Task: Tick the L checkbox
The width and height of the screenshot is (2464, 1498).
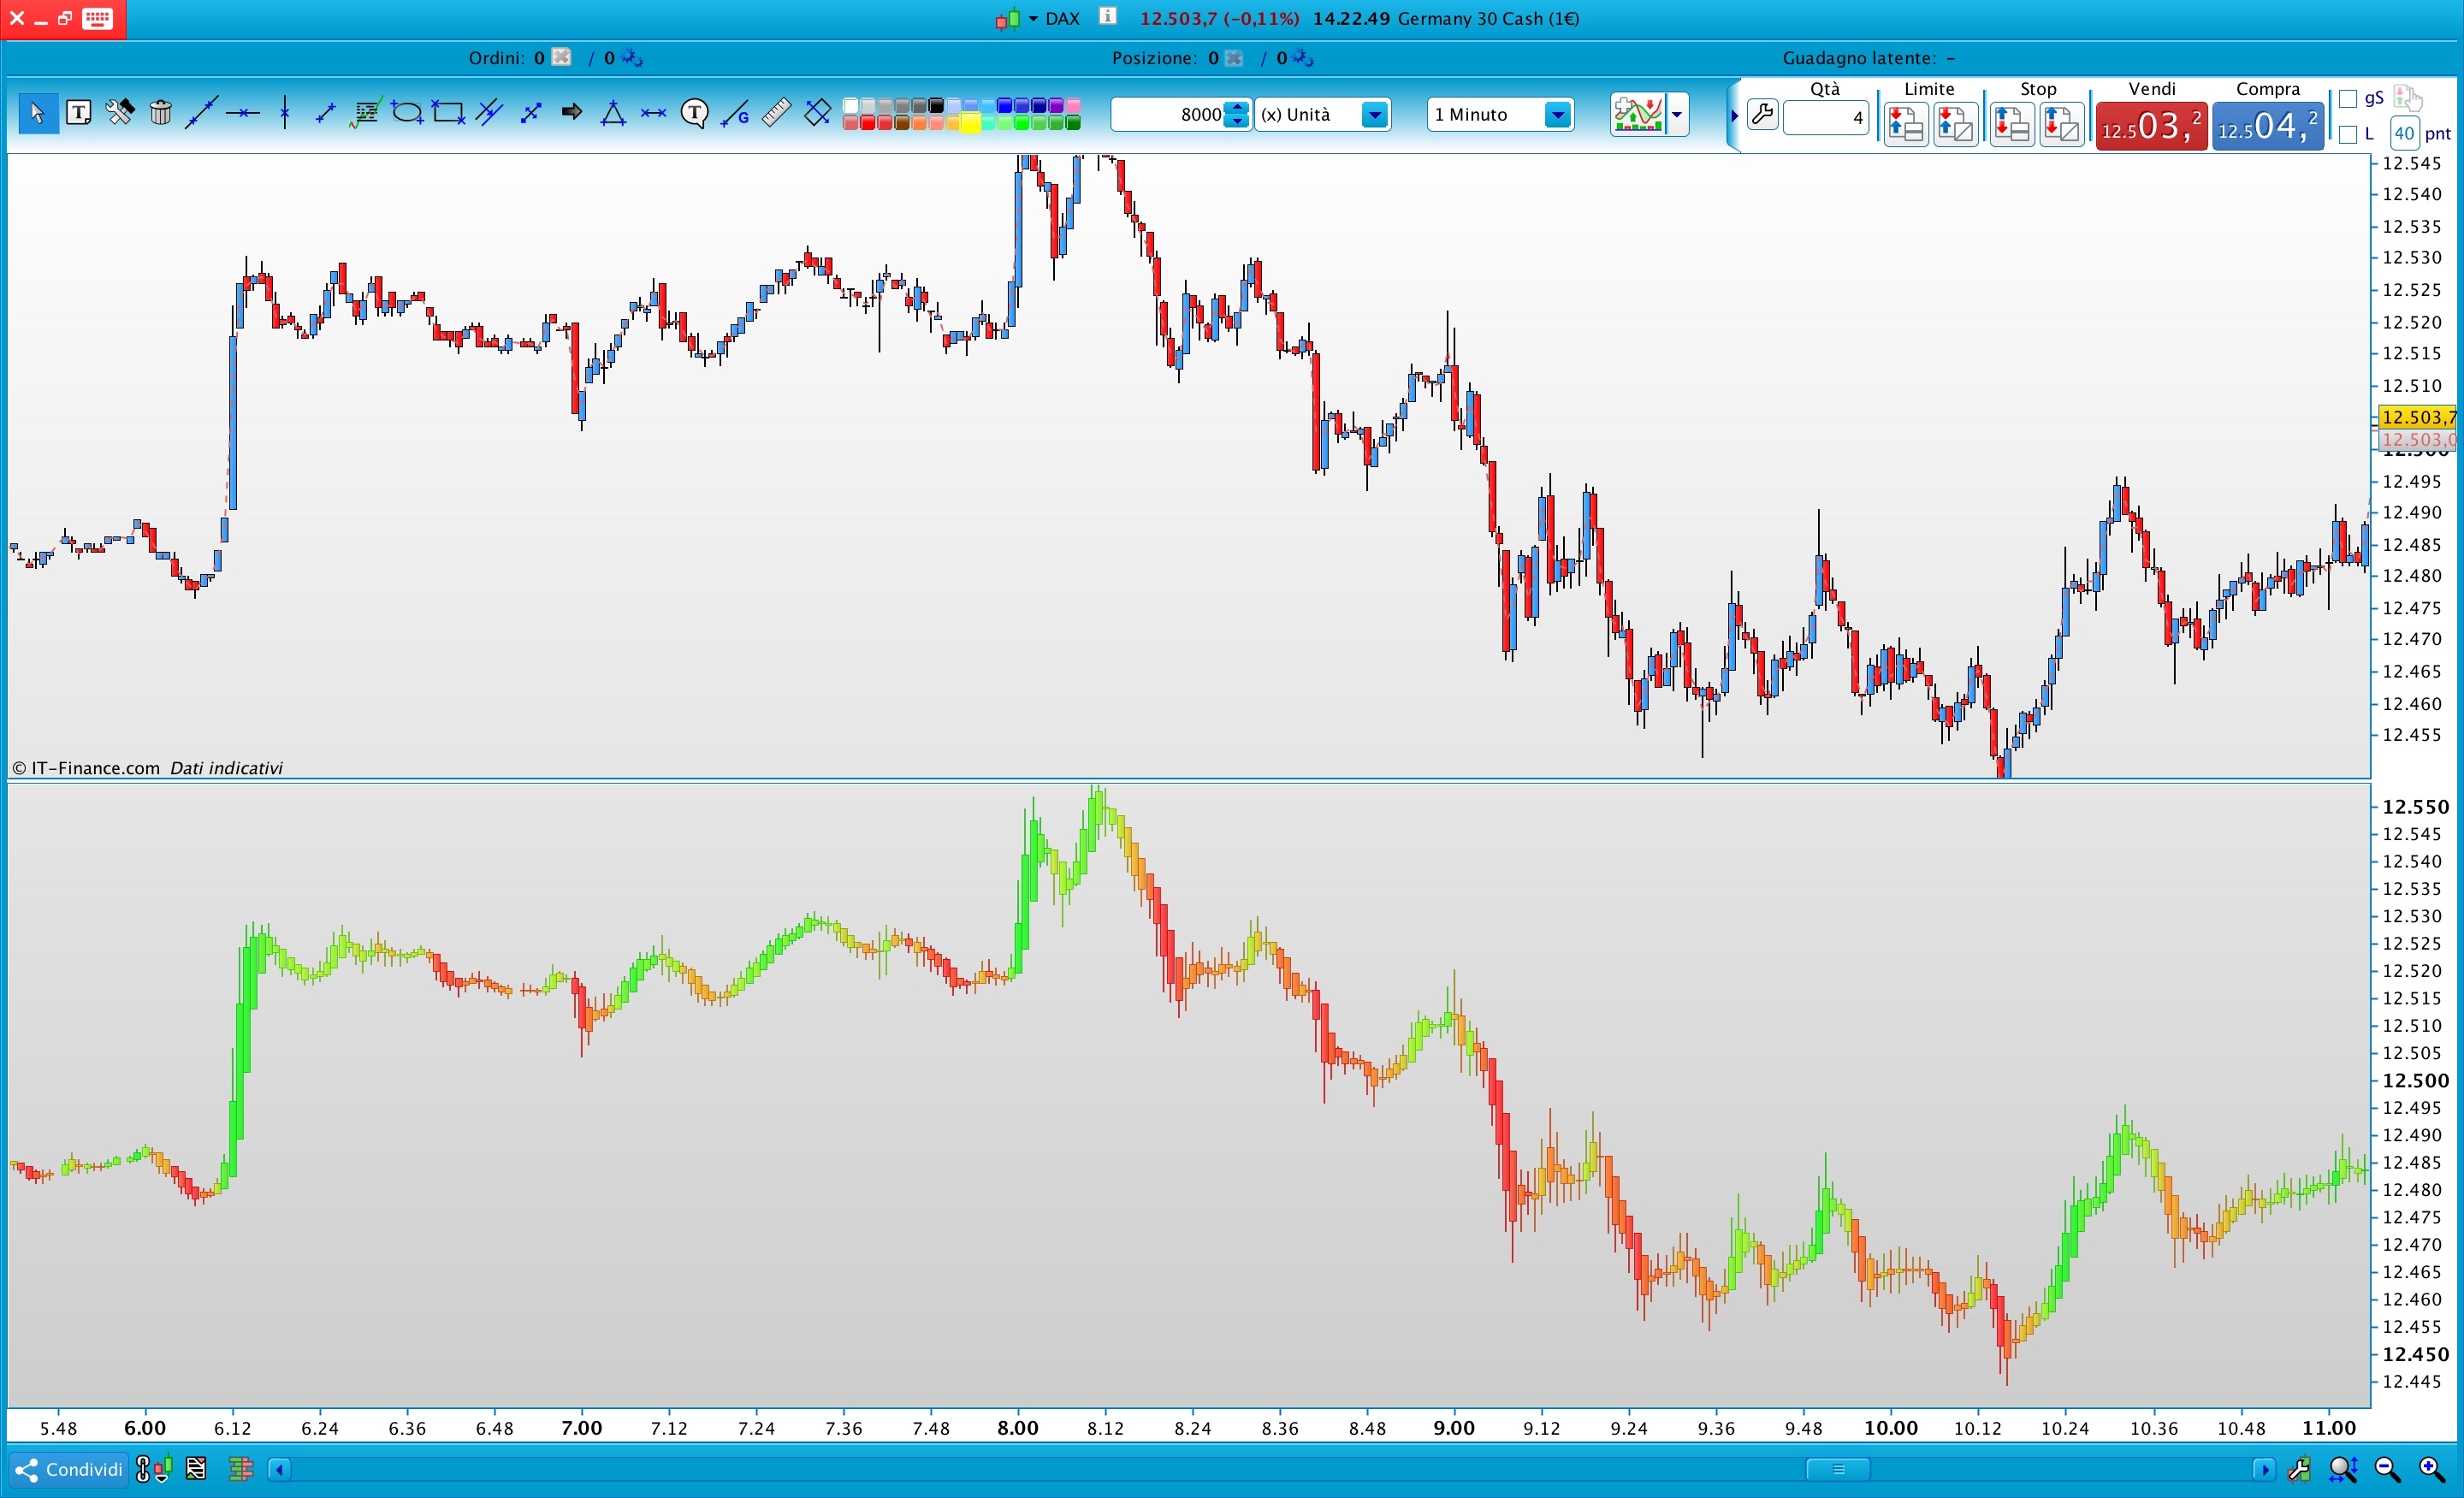Action: click(2348, 134)
